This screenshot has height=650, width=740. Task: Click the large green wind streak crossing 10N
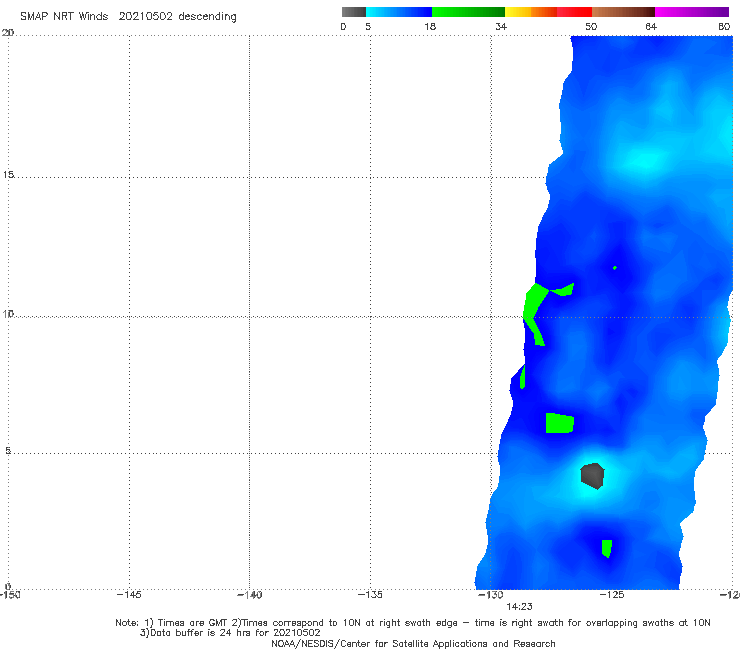(535, 309)
